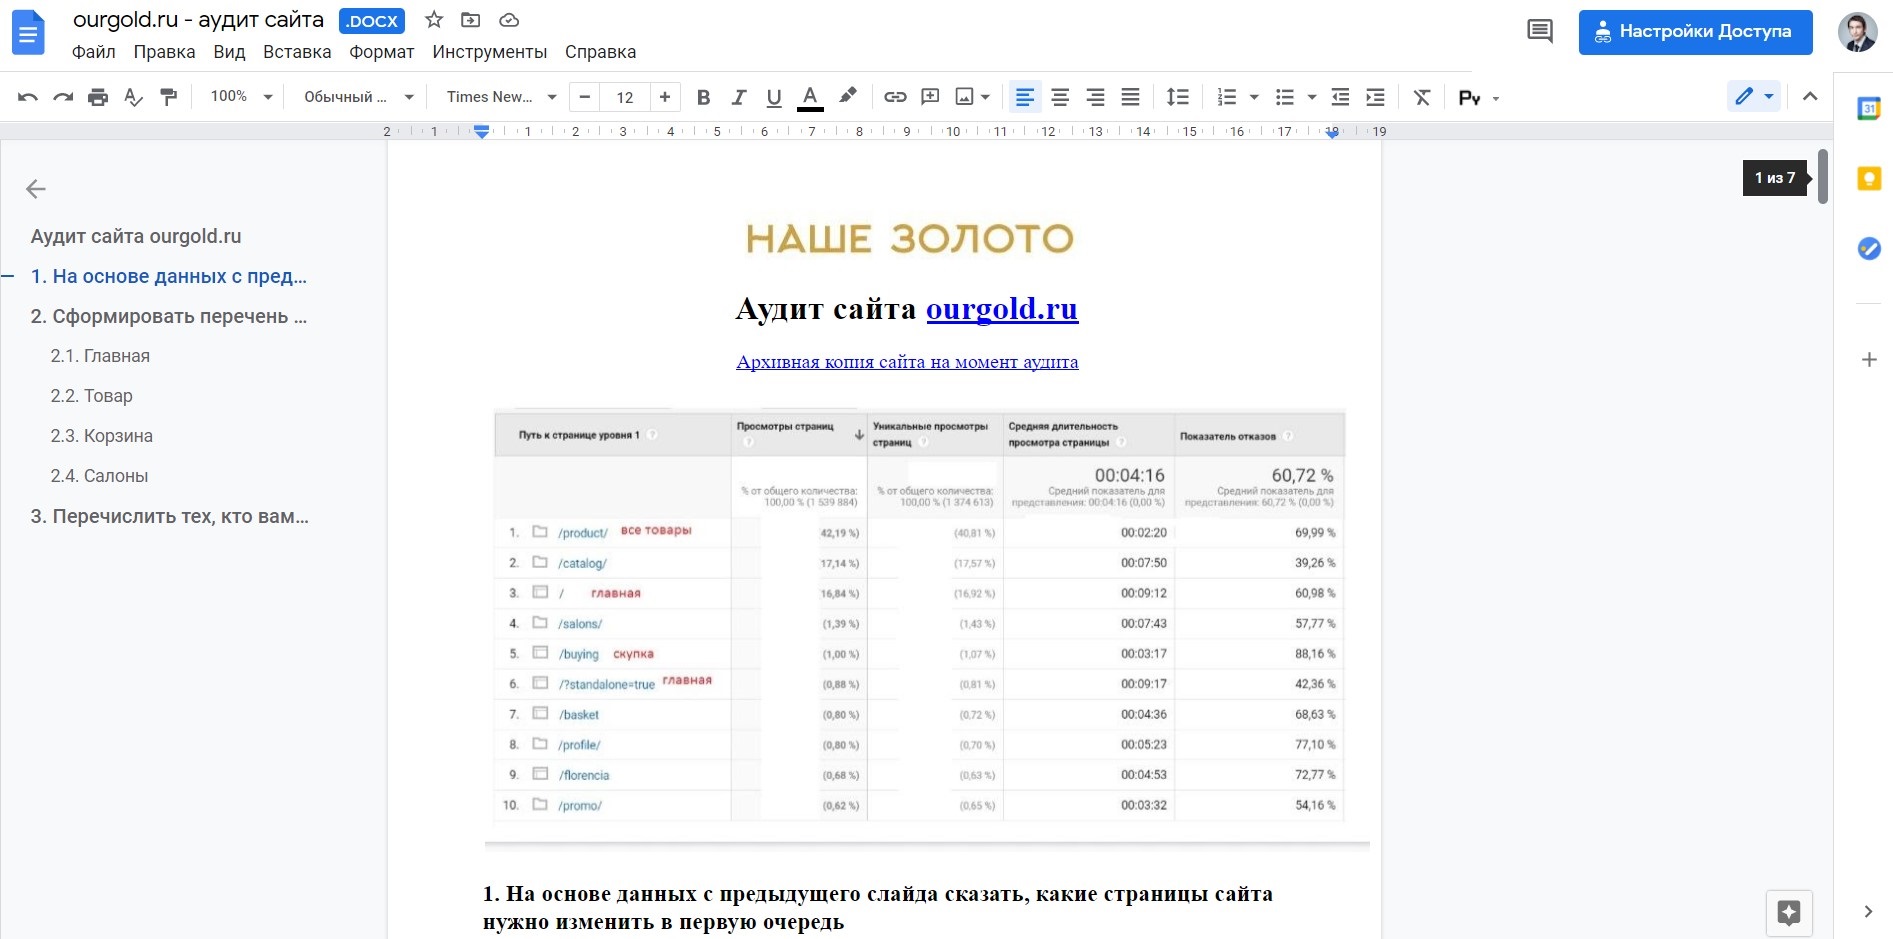
Task: Toggle underline formatting
Action: click(773, 97)
